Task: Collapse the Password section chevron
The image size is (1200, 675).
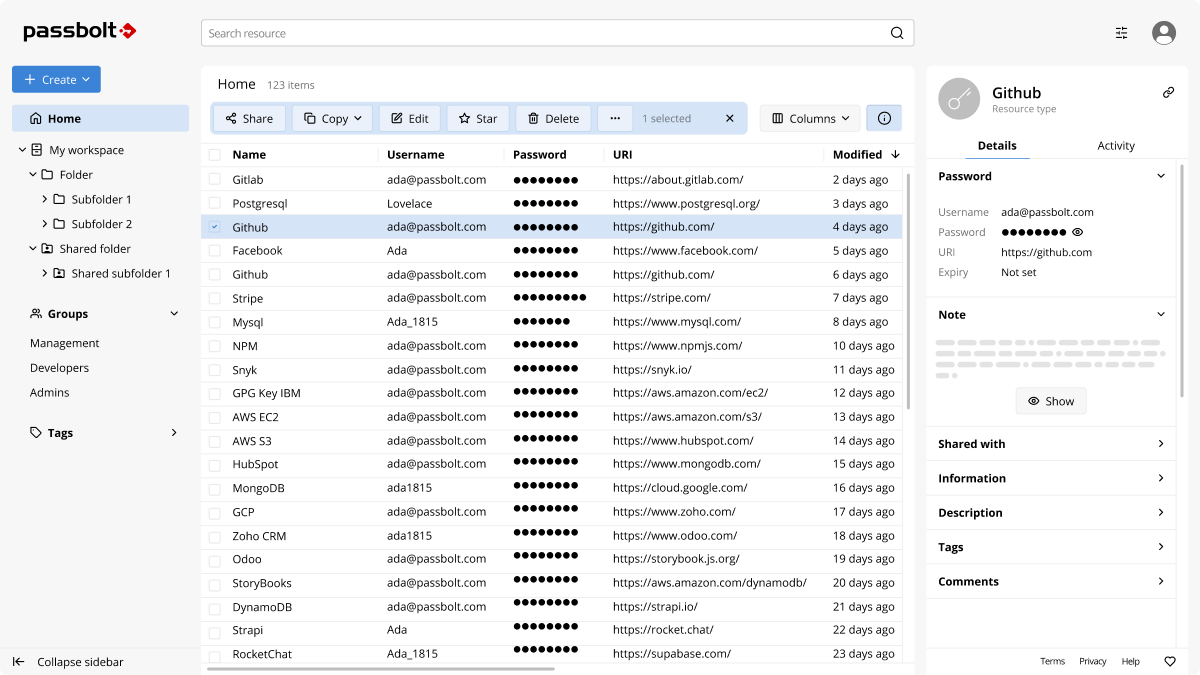Action: click(x=1161, y=176)
